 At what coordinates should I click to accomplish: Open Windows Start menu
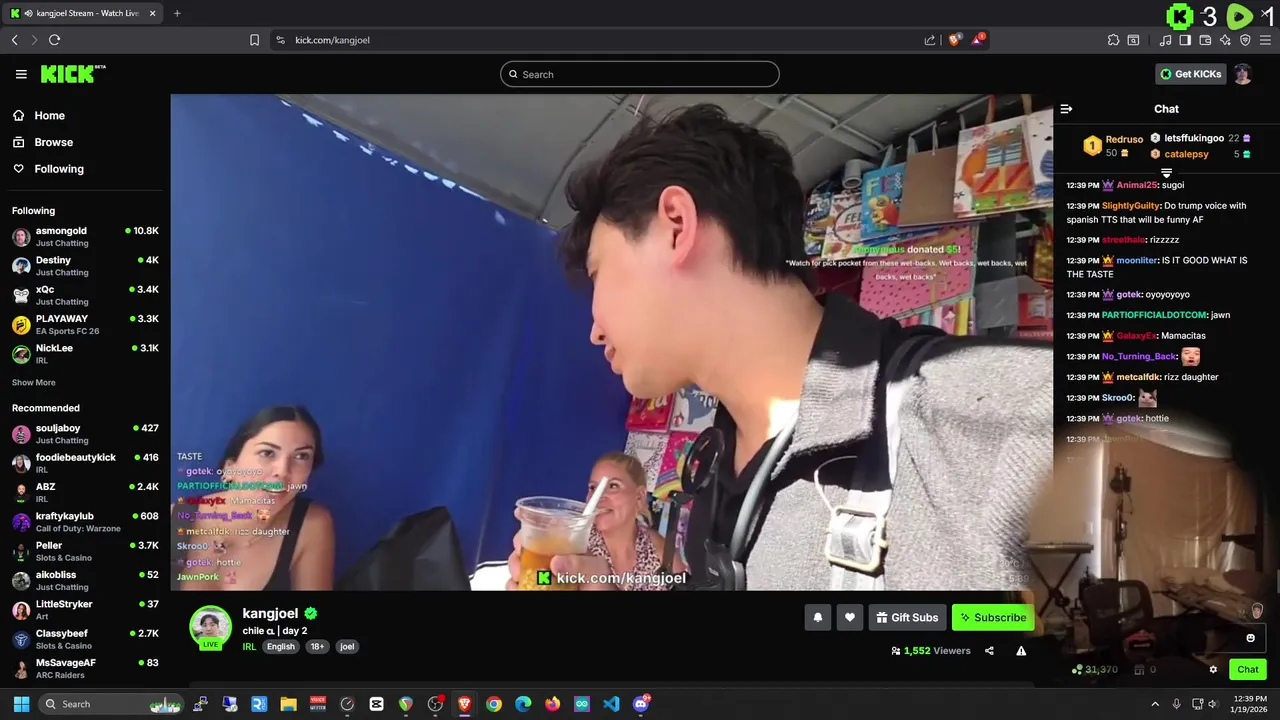pos(21,704)
